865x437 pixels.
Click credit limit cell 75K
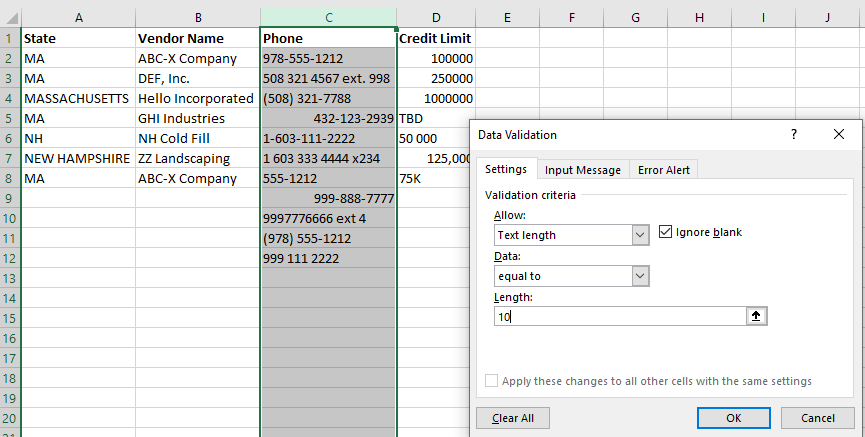(433, 178)
